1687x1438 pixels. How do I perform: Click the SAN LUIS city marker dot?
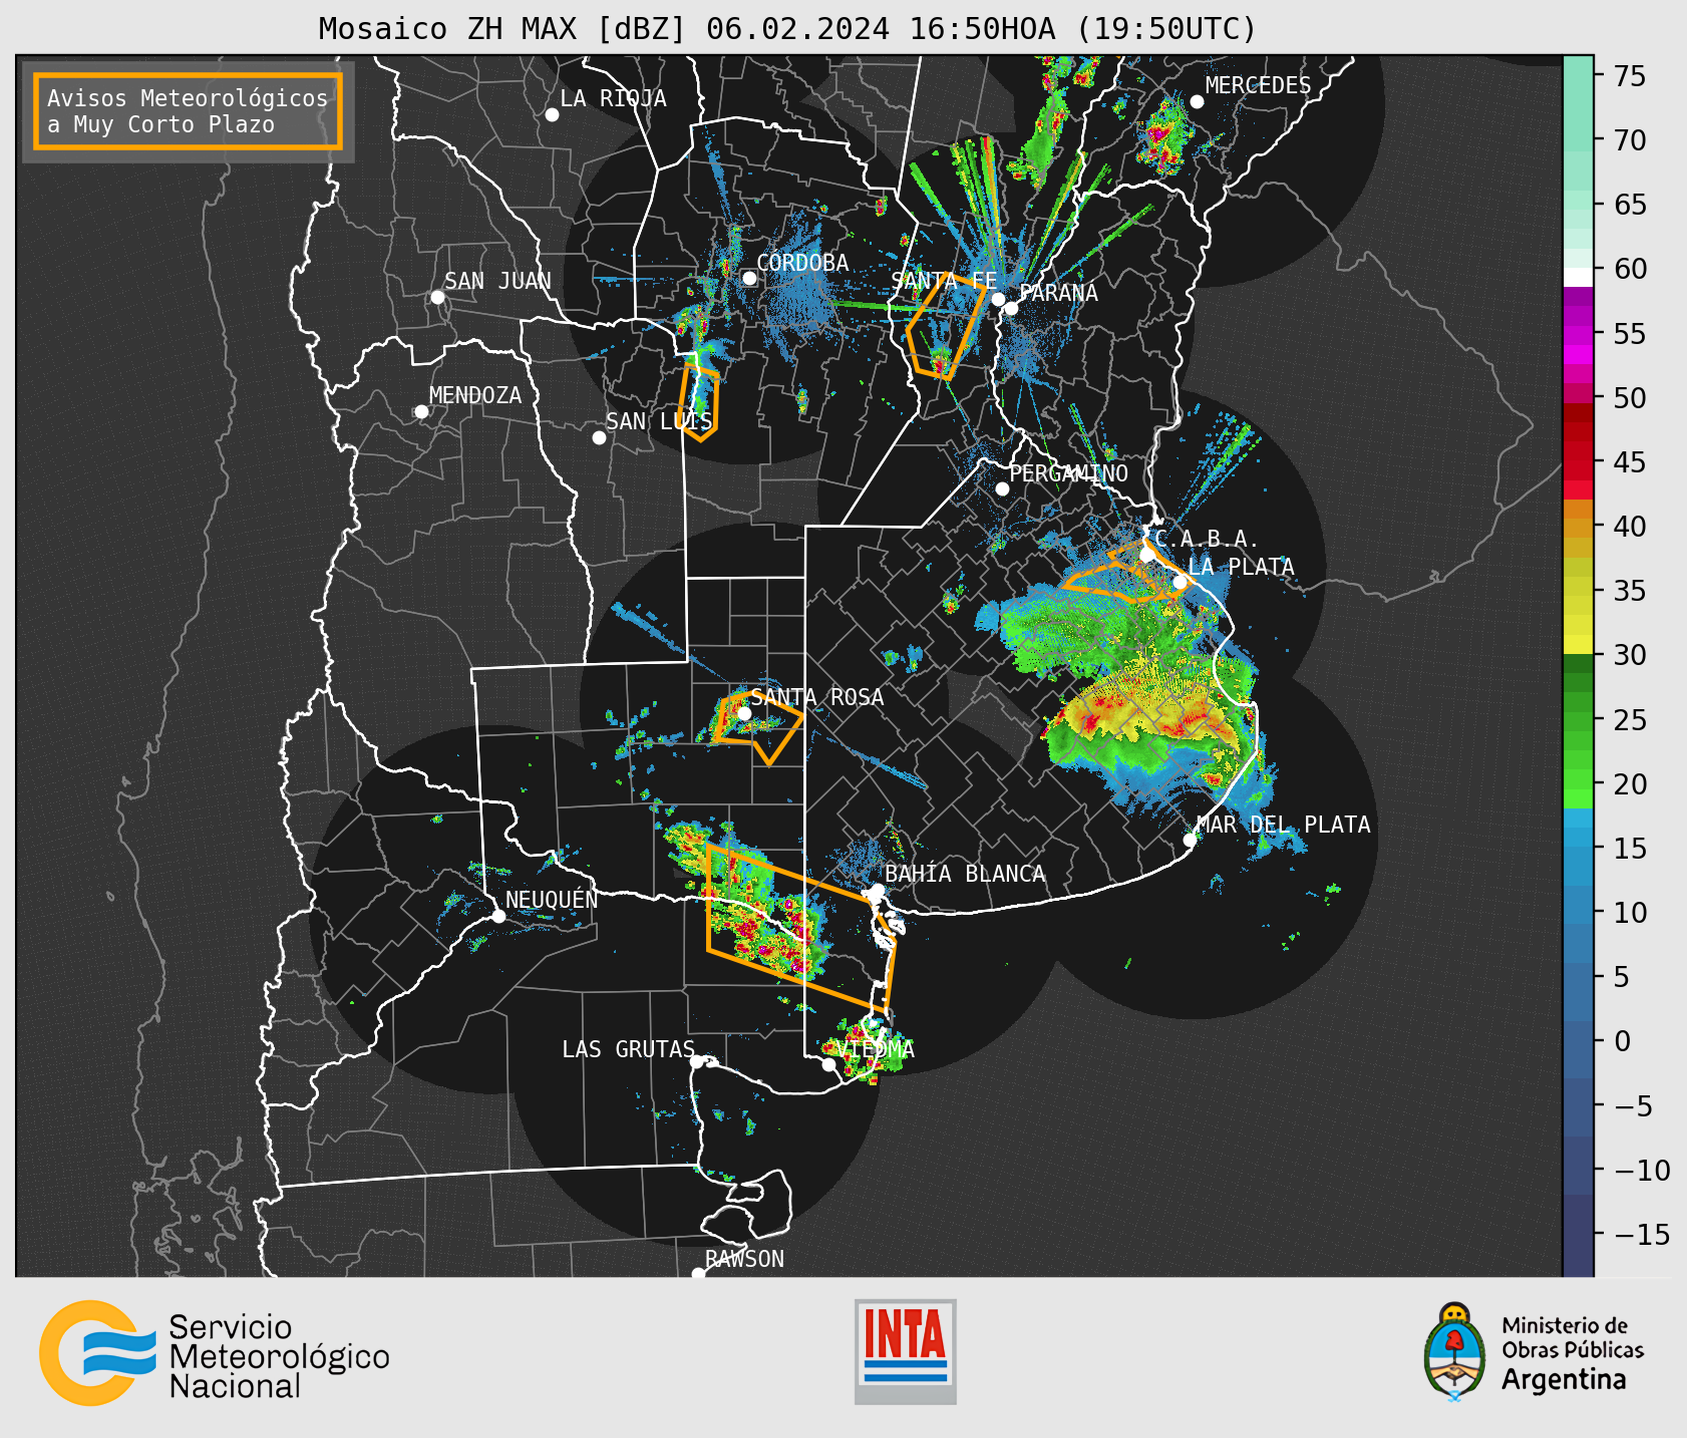click(x=599, y=438)
